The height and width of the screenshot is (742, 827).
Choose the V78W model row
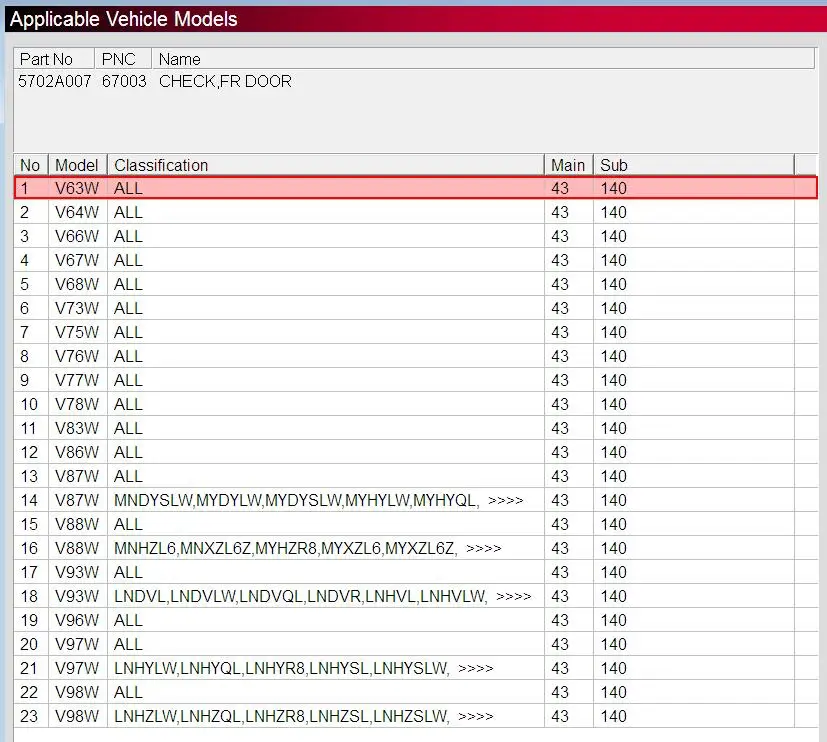pyautogui.click(x=416, y=404)
